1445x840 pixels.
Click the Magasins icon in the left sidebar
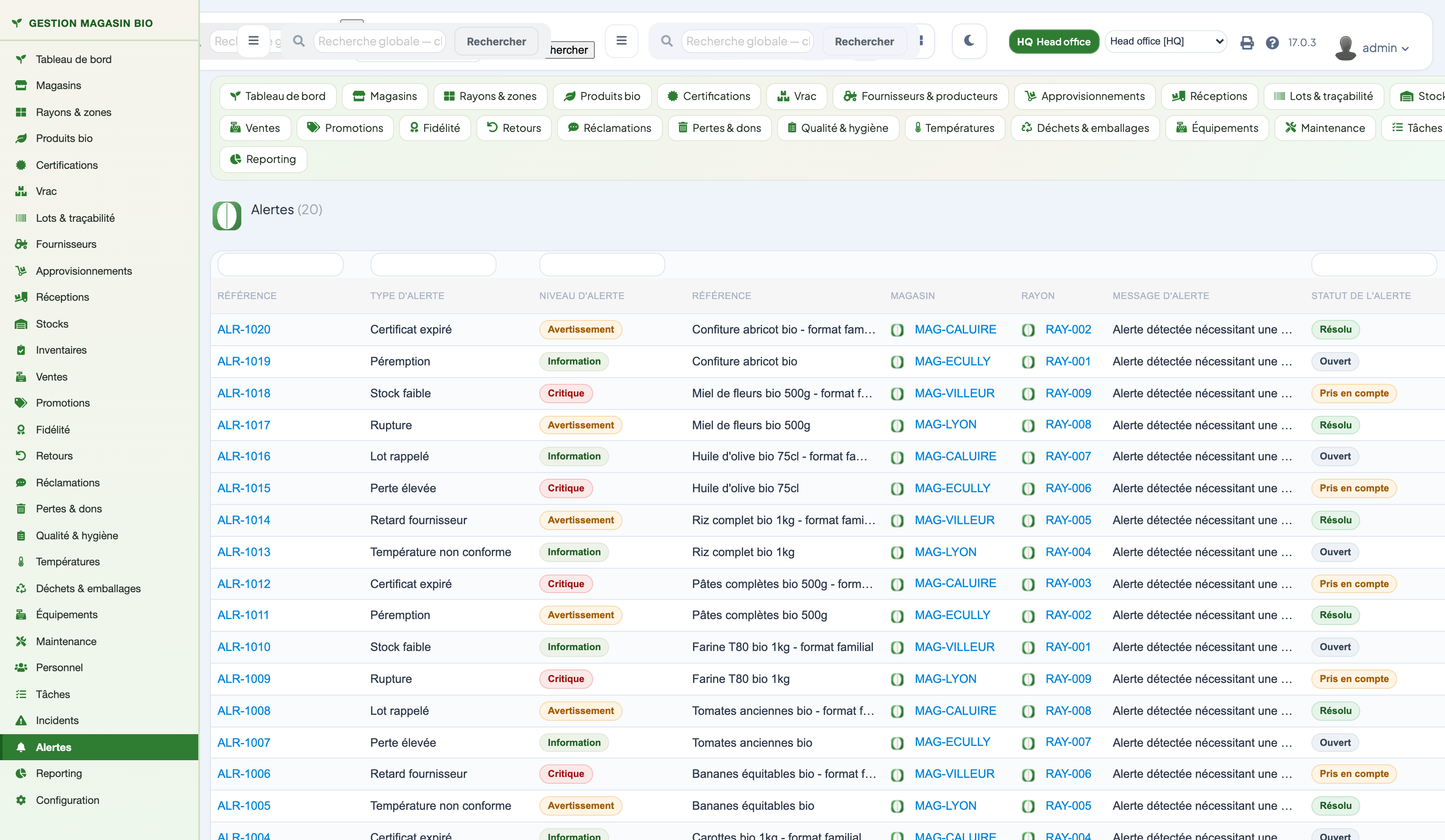(x=21, y=86)
